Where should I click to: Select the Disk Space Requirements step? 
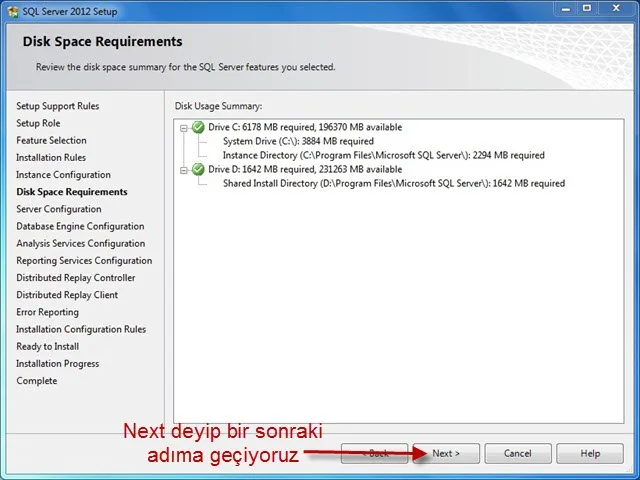pyautogui.click(x=72, y=192)
